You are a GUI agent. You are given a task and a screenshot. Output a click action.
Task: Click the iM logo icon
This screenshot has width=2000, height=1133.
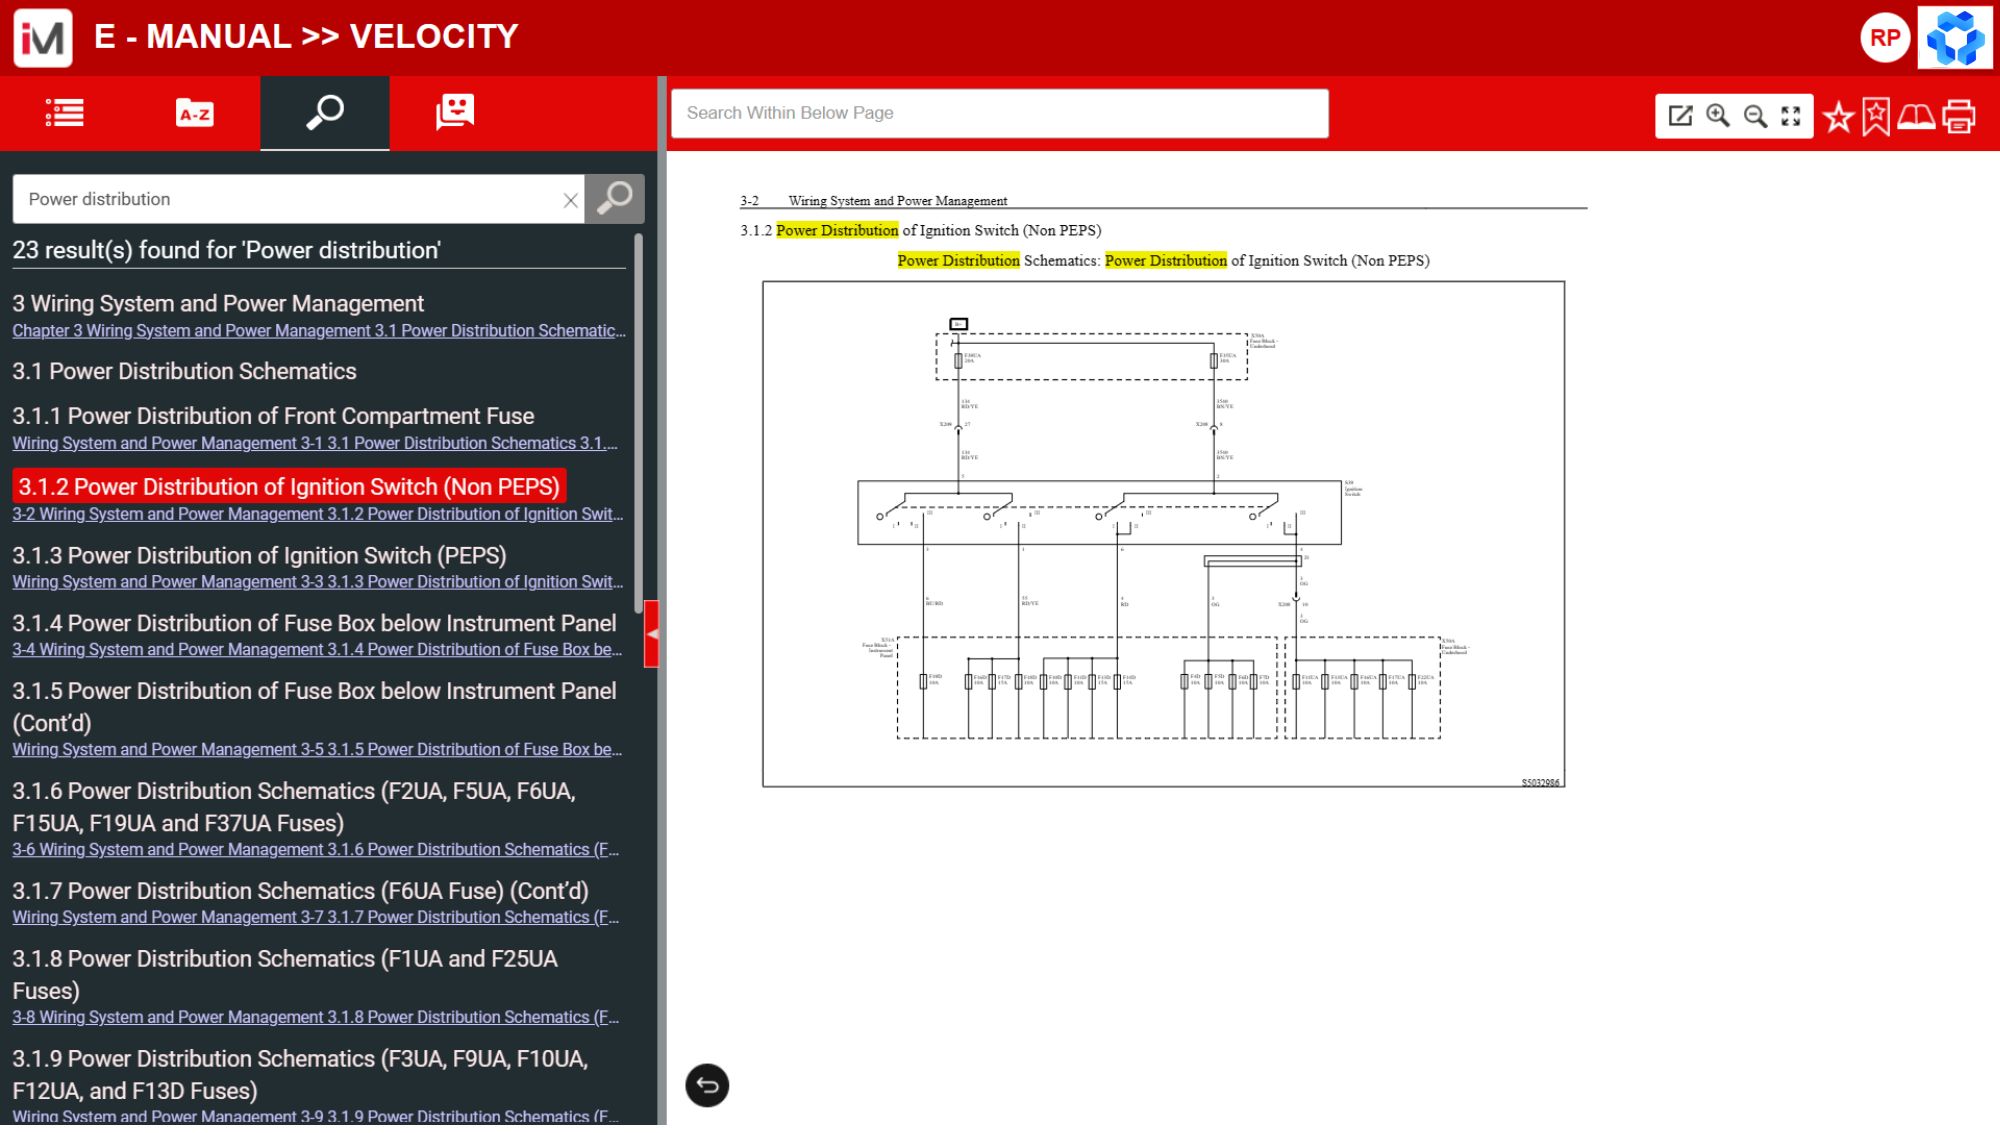43,38
